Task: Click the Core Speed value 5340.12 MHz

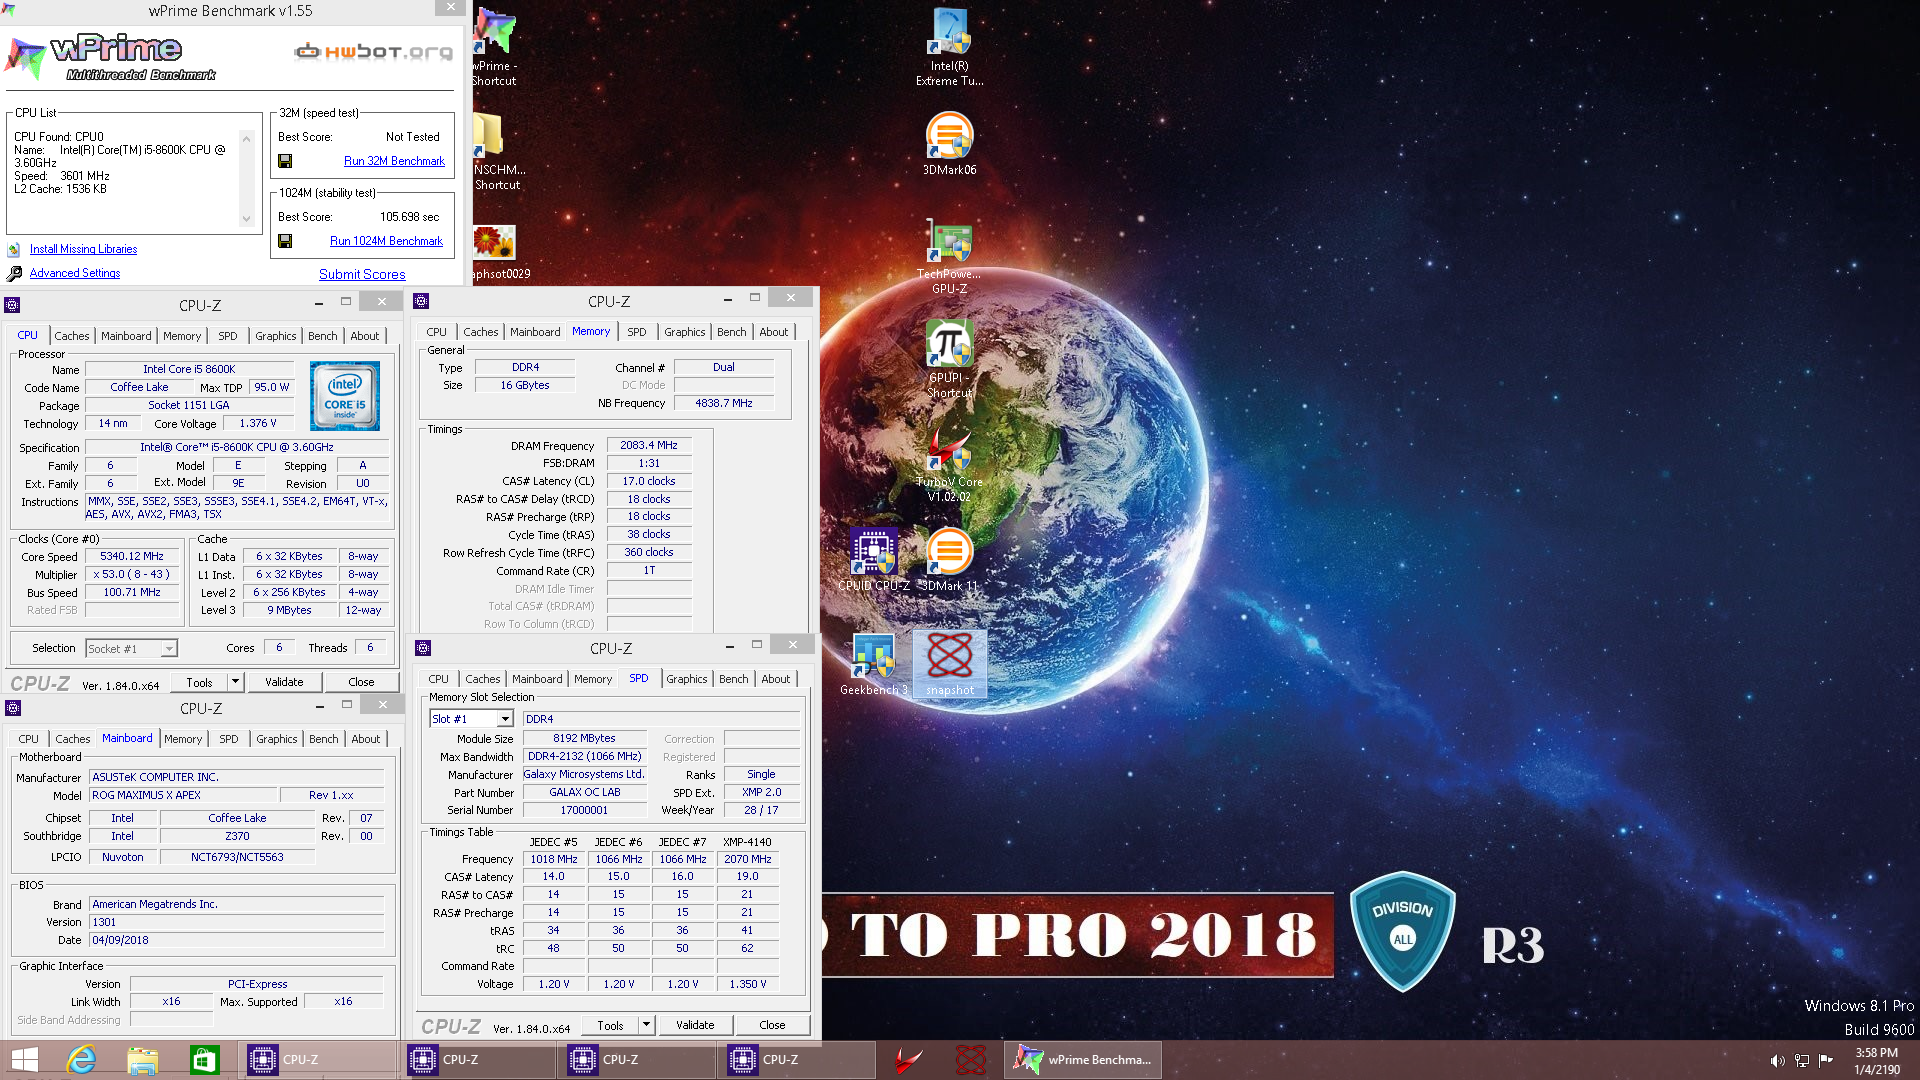Action: [132, 556]
